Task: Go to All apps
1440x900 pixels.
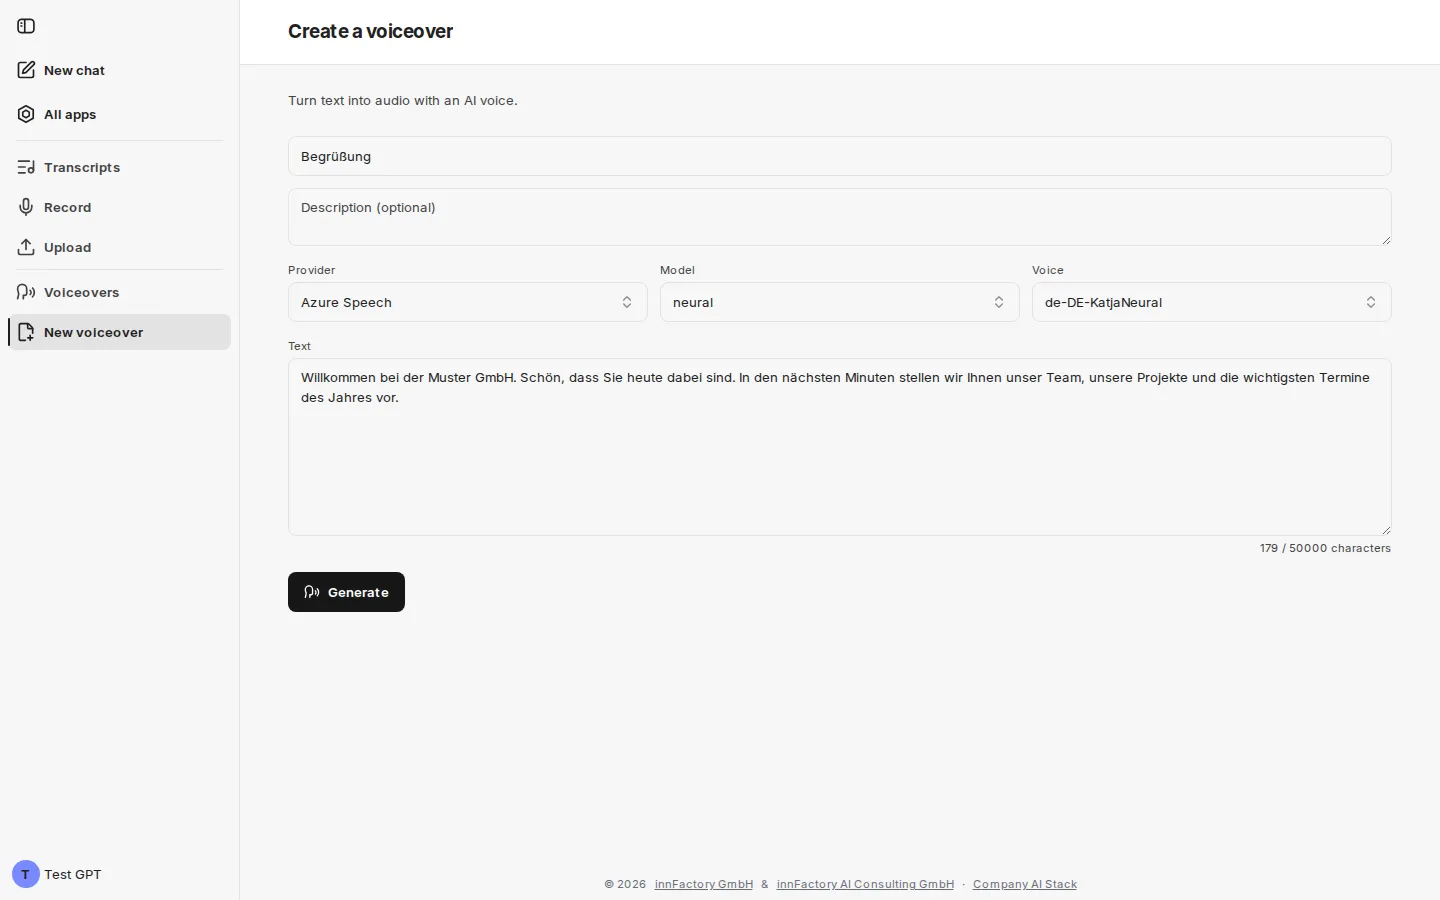Action: pyautogui.click(x=119, y=114)
